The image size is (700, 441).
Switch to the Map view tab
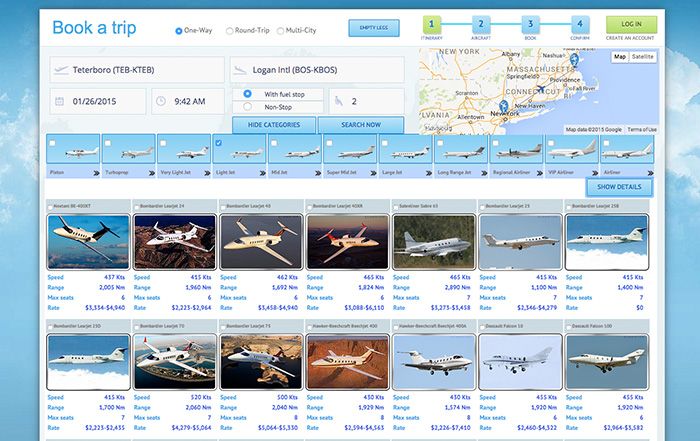620,57
